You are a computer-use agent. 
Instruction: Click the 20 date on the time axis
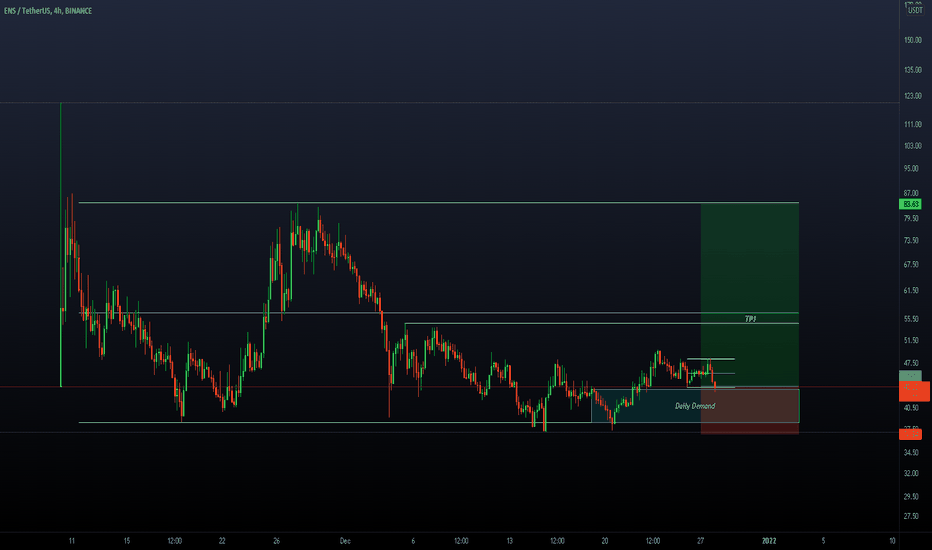[x=605, y=541]
